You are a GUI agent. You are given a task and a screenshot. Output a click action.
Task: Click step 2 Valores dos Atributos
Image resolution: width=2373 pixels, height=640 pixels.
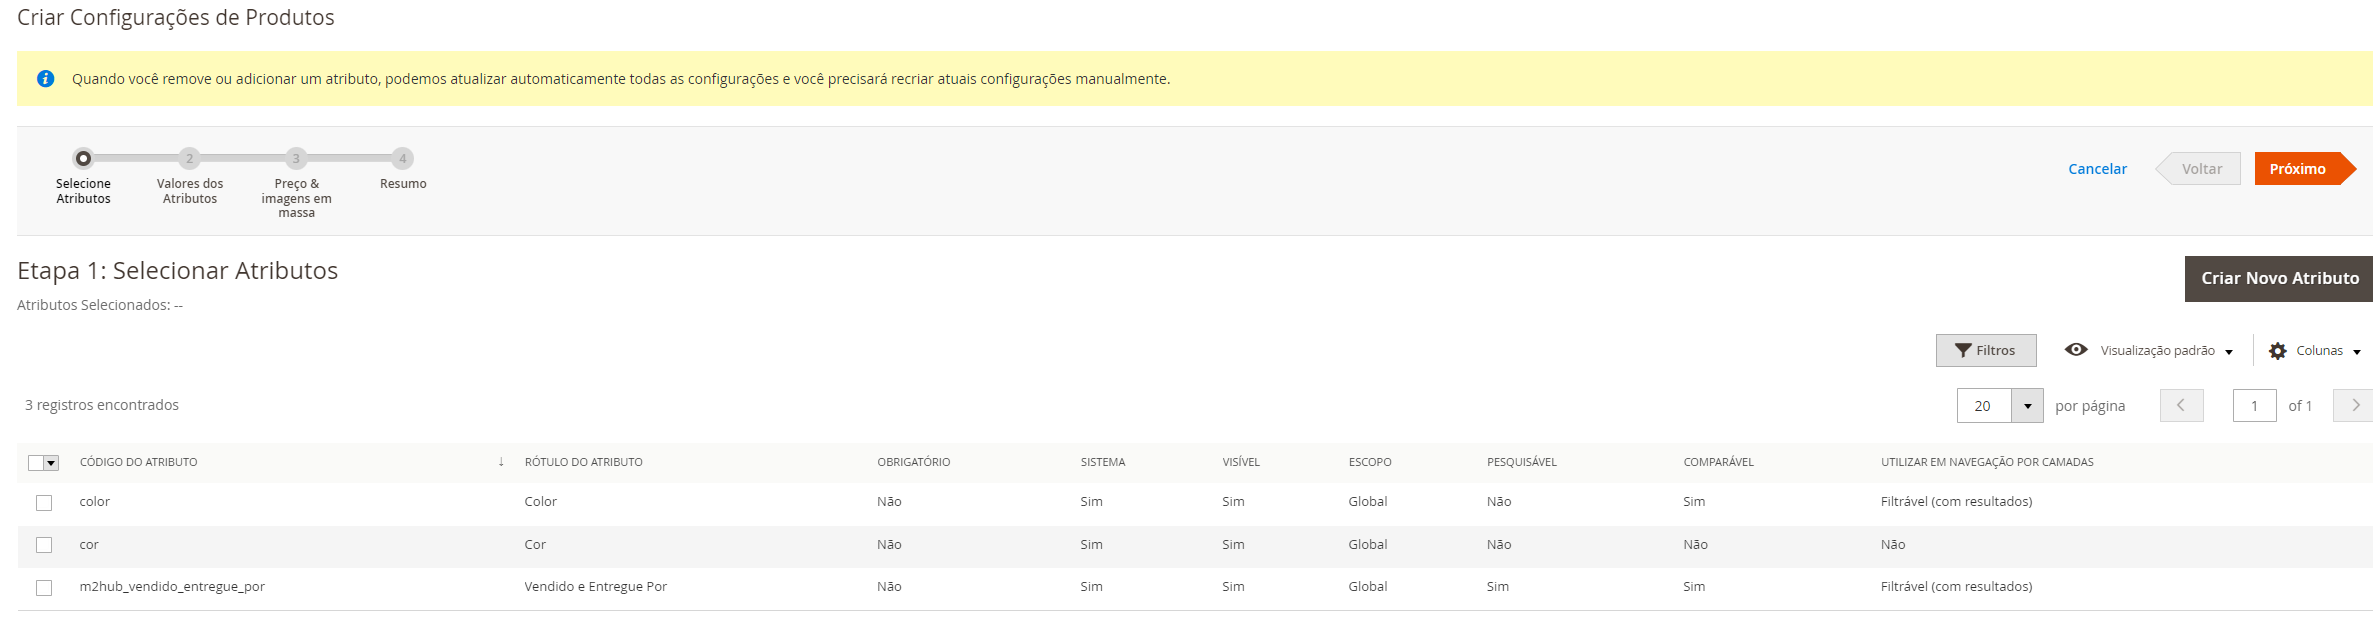(190, 158)
